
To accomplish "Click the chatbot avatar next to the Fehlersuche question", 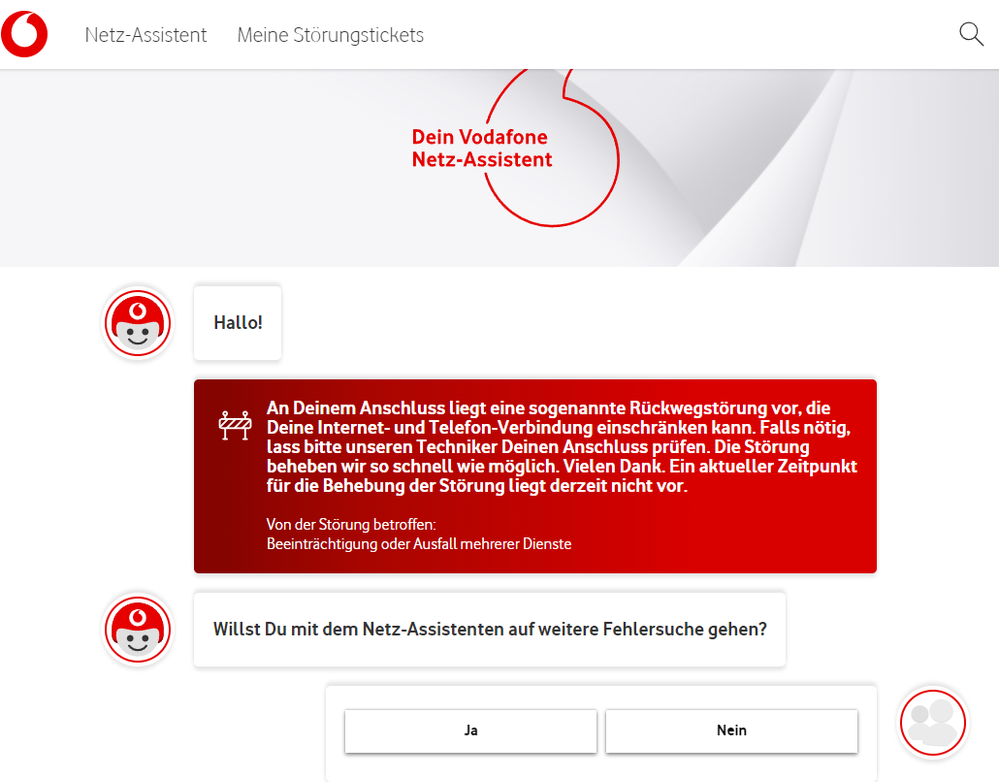I will point(138,629).
